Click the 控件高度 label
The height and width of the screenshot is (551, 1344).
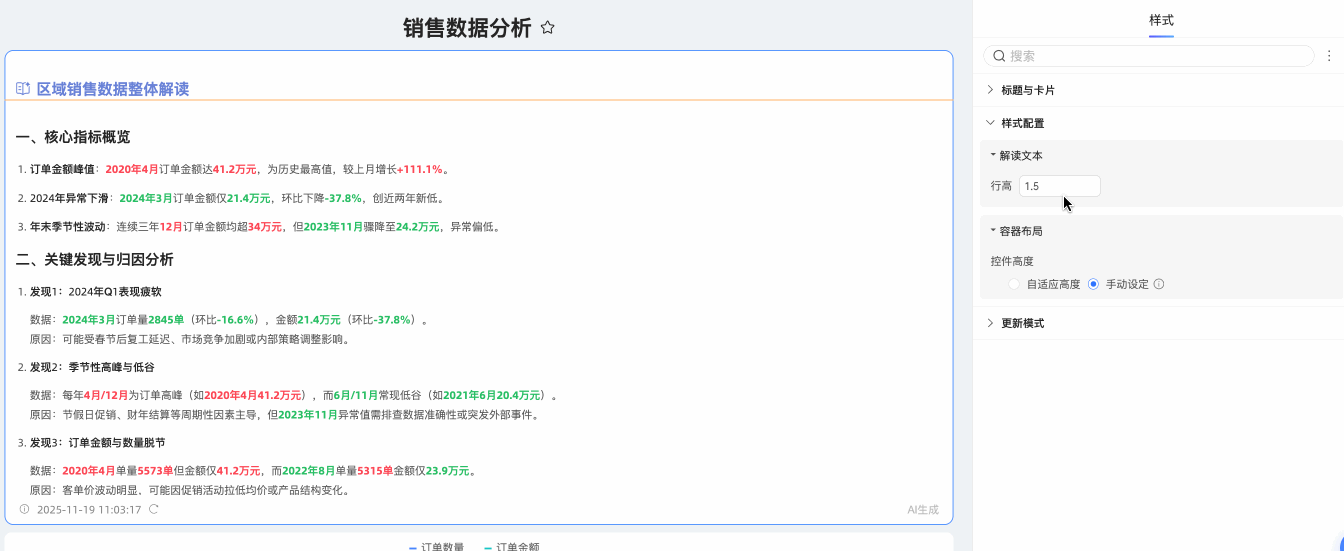tap(1012, 261)
